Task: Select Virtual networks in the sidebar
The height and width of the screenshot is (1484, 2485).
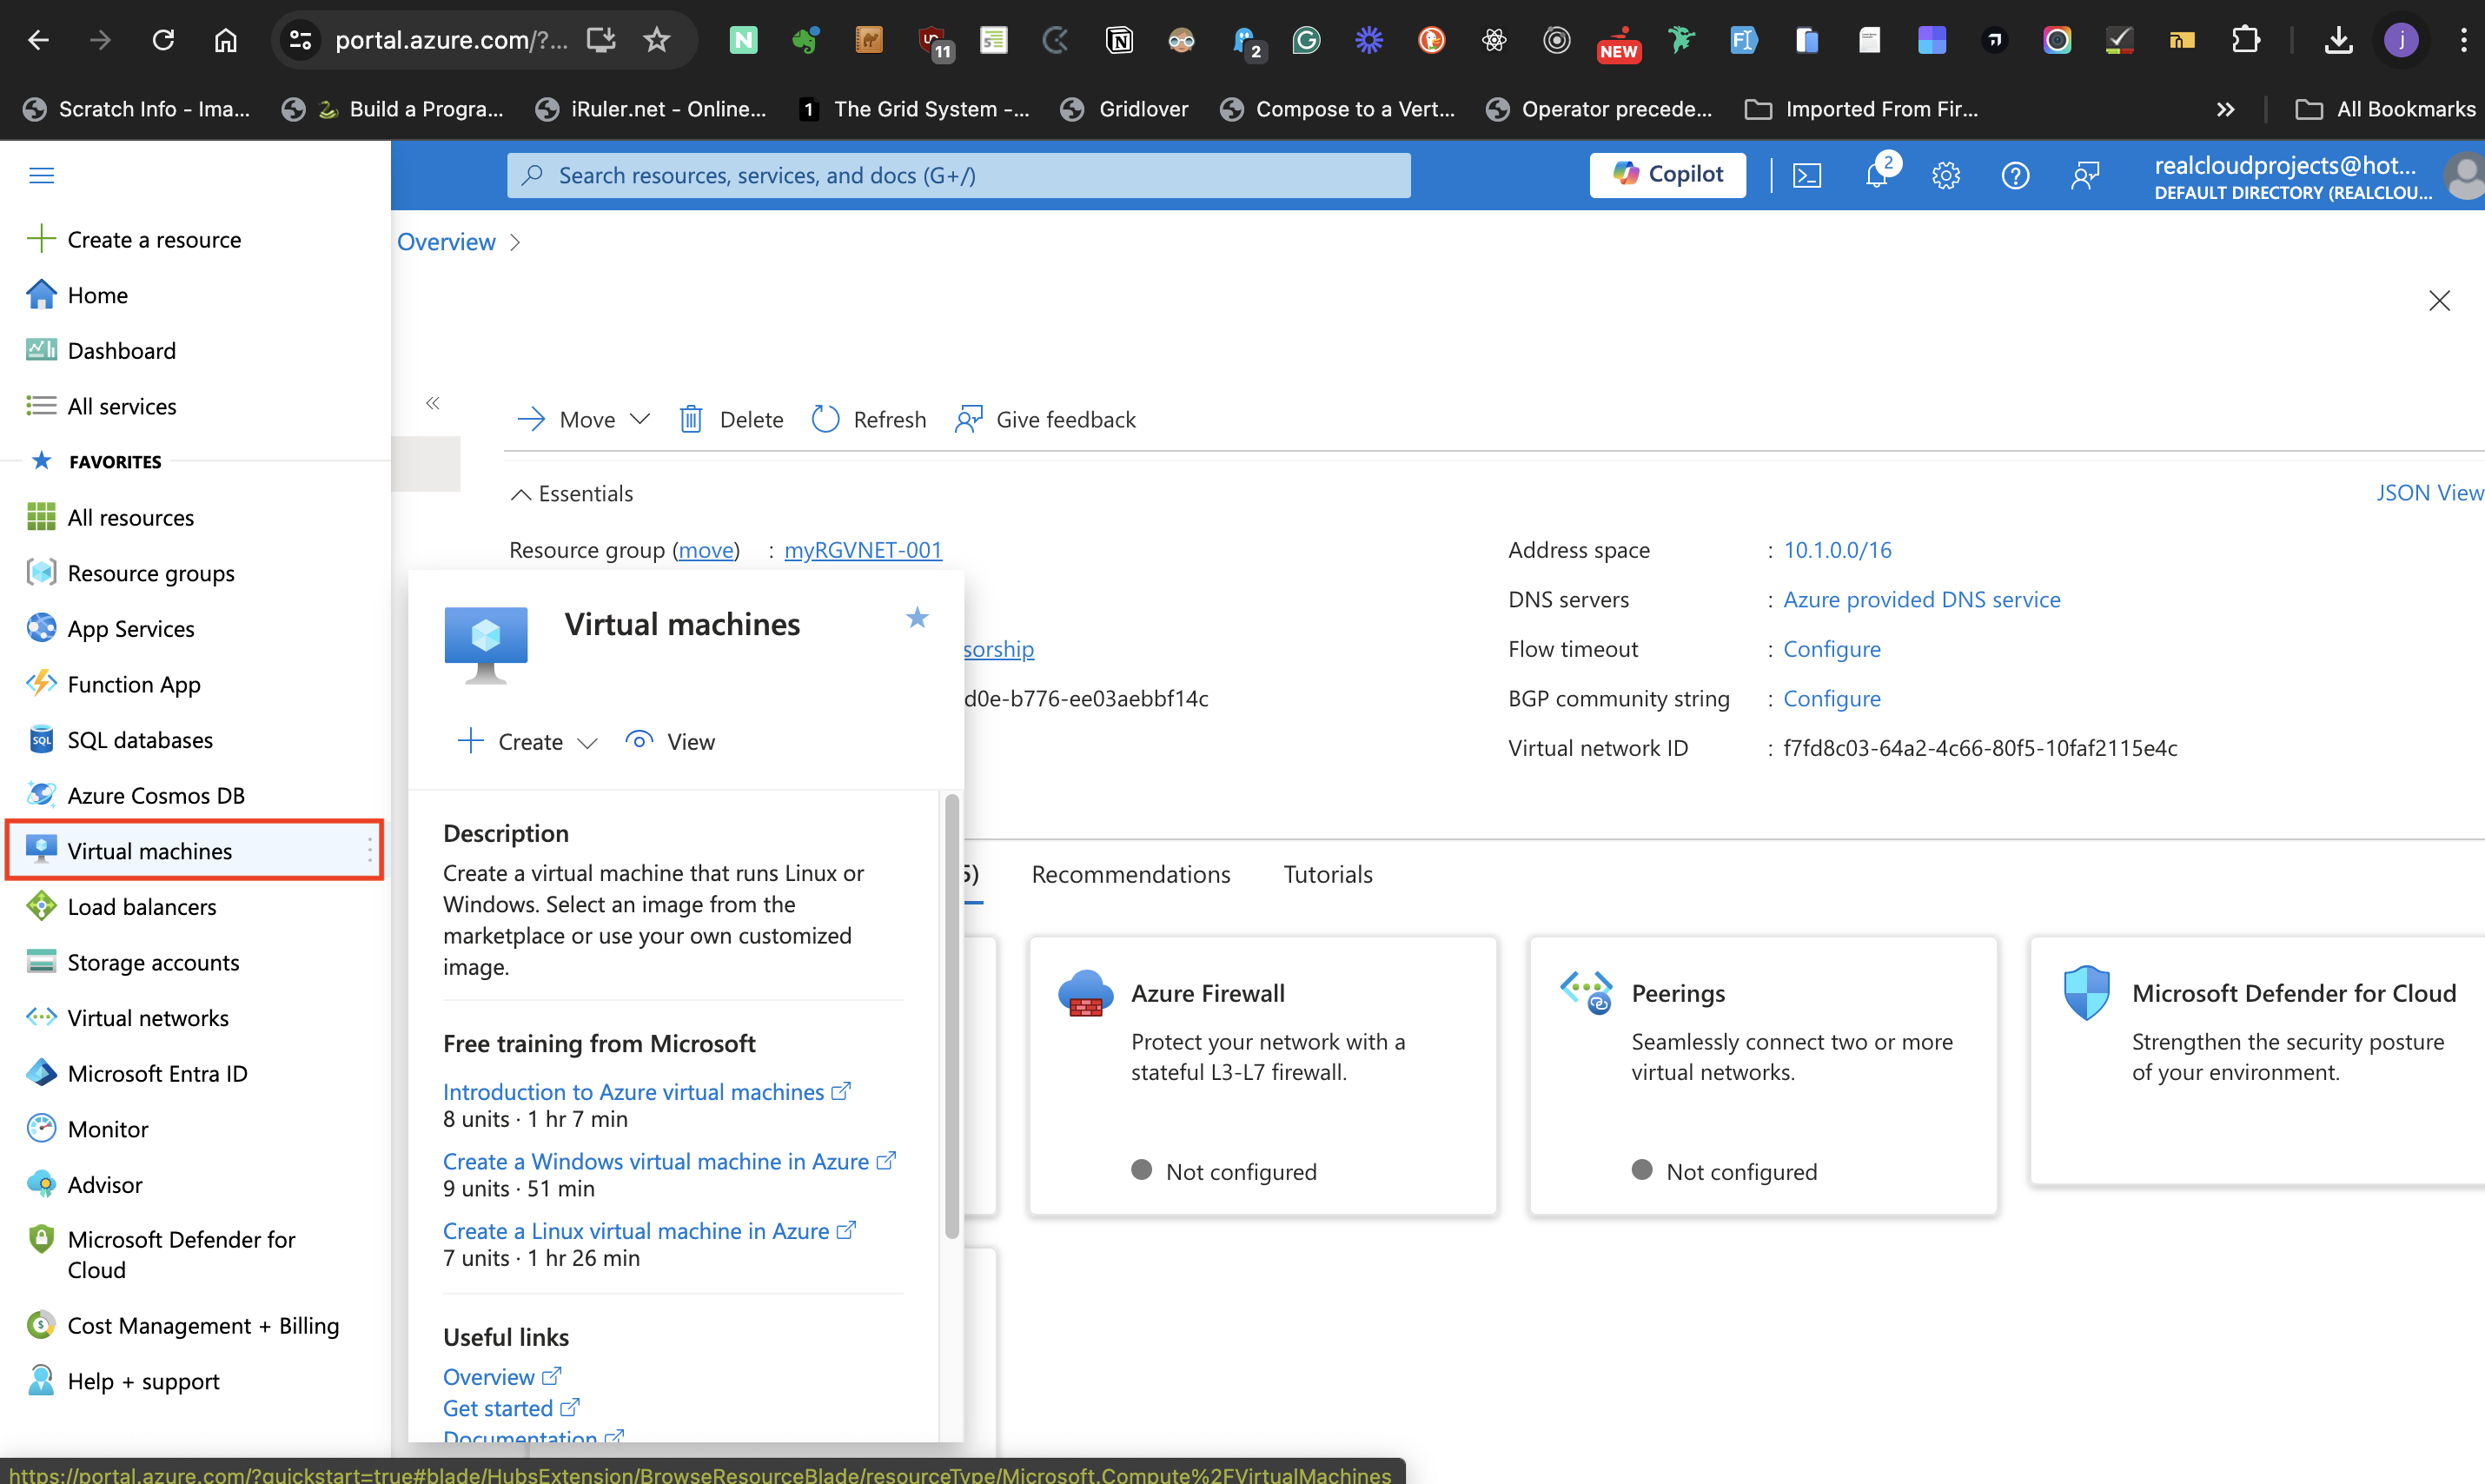Action: 147,1017
